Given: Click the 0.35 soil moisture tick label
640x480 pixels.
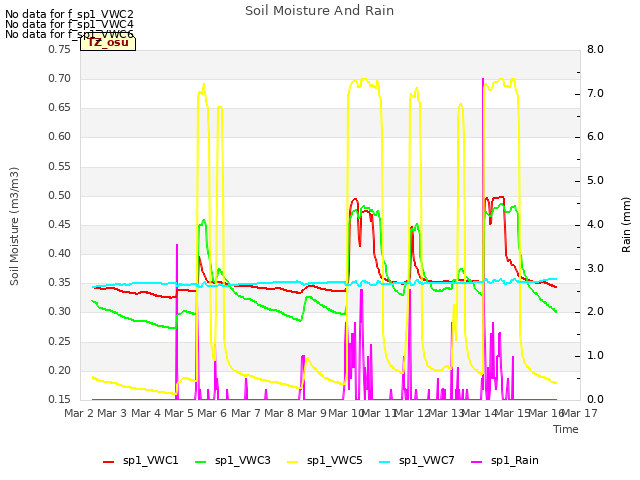Looking at the screenshot, I should click(x=59, y=283).
